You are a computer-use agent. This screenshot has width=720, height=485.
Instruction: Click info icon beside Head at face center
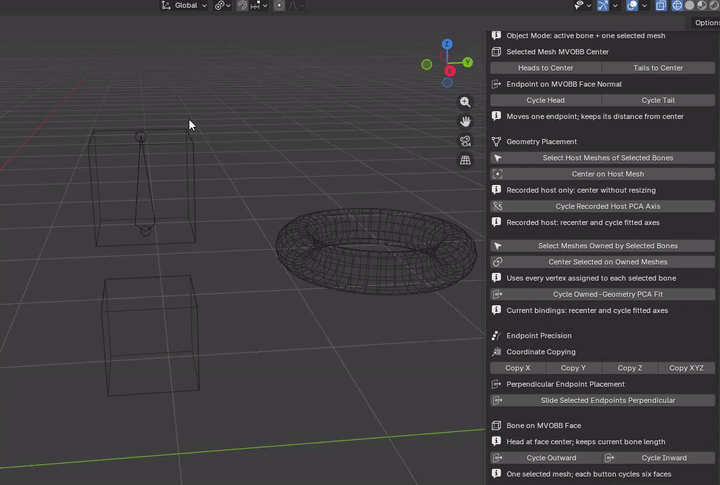point(496,441)
